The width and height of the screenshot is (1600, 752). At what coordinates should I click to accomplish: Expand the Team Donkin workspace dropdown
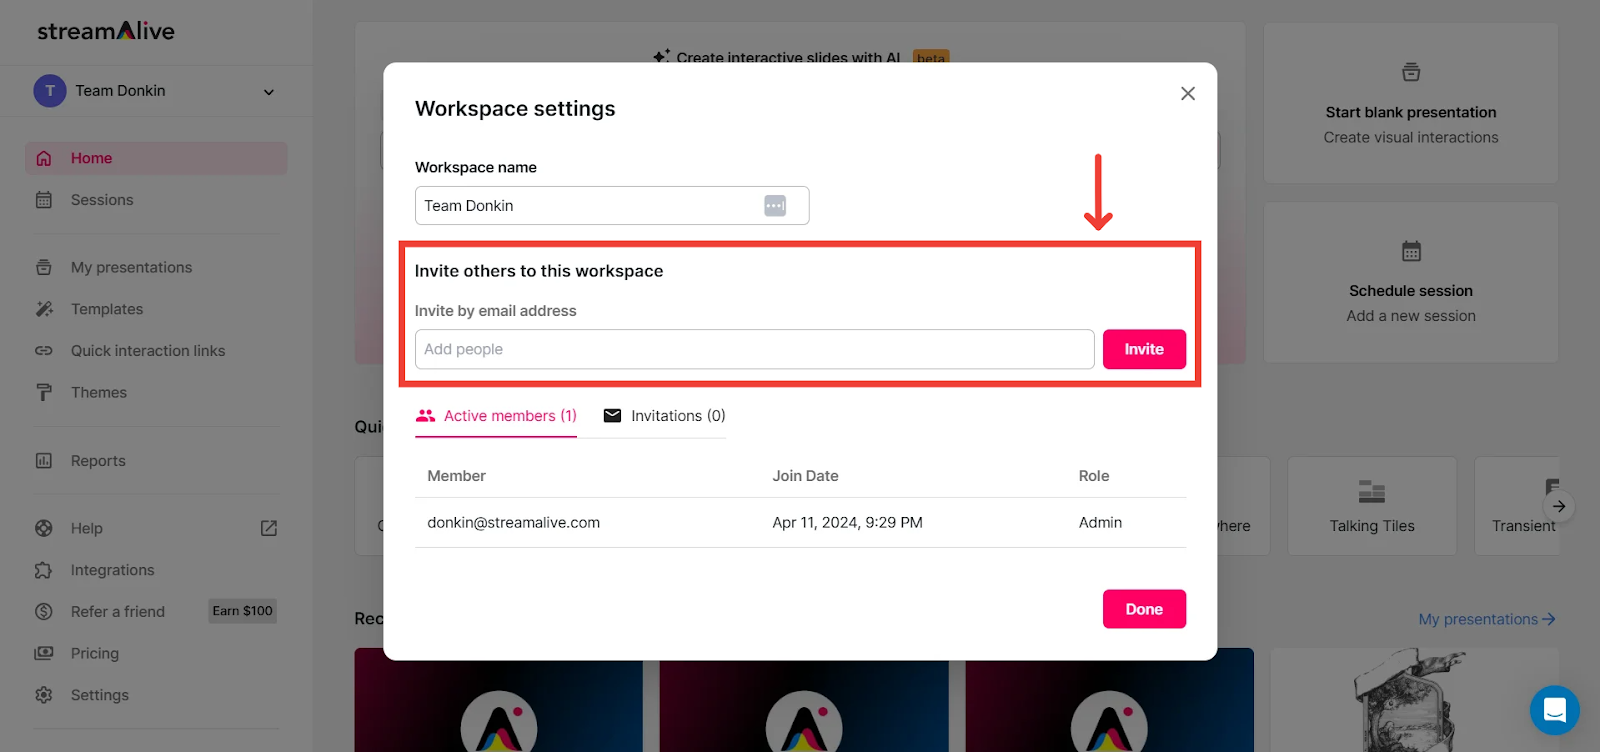click(268, 92)
